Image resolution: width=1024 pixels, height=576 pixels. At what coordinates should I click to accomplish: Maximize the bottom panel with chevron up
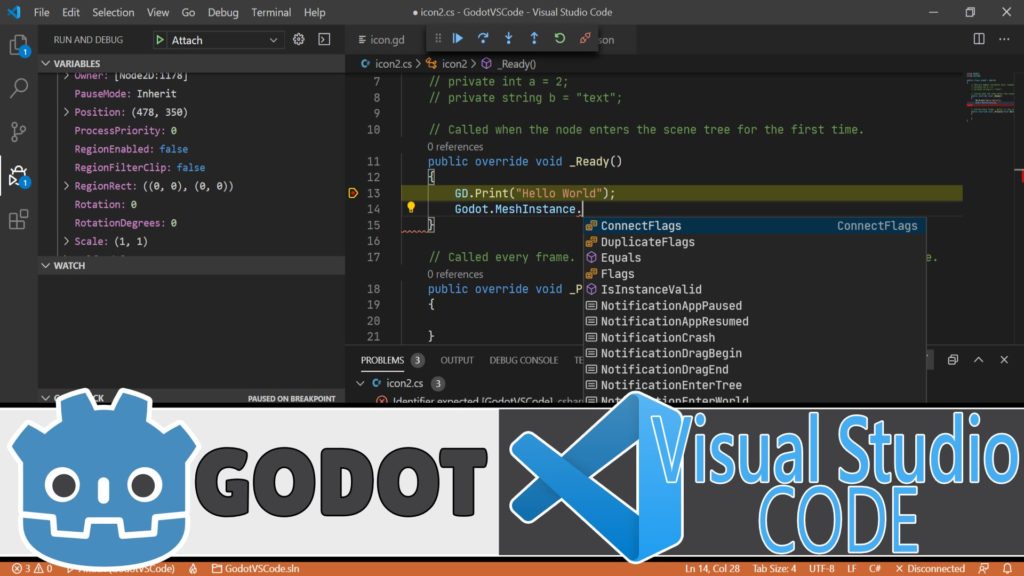[x=978, y=360]
